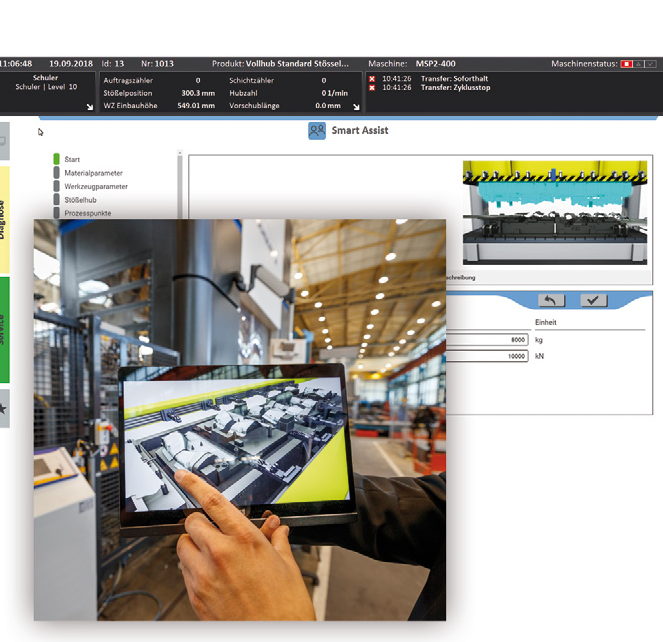
Task: Confirm with the checkmark button
Action: (594, 300)
